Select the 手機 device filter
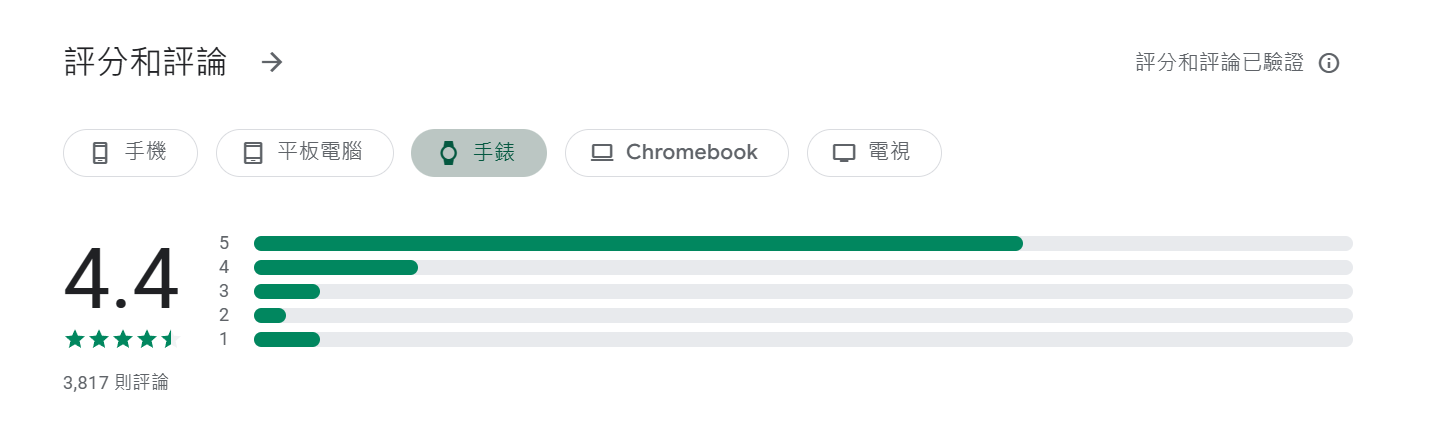This screenshot has height=429, width=1440. 130,153
